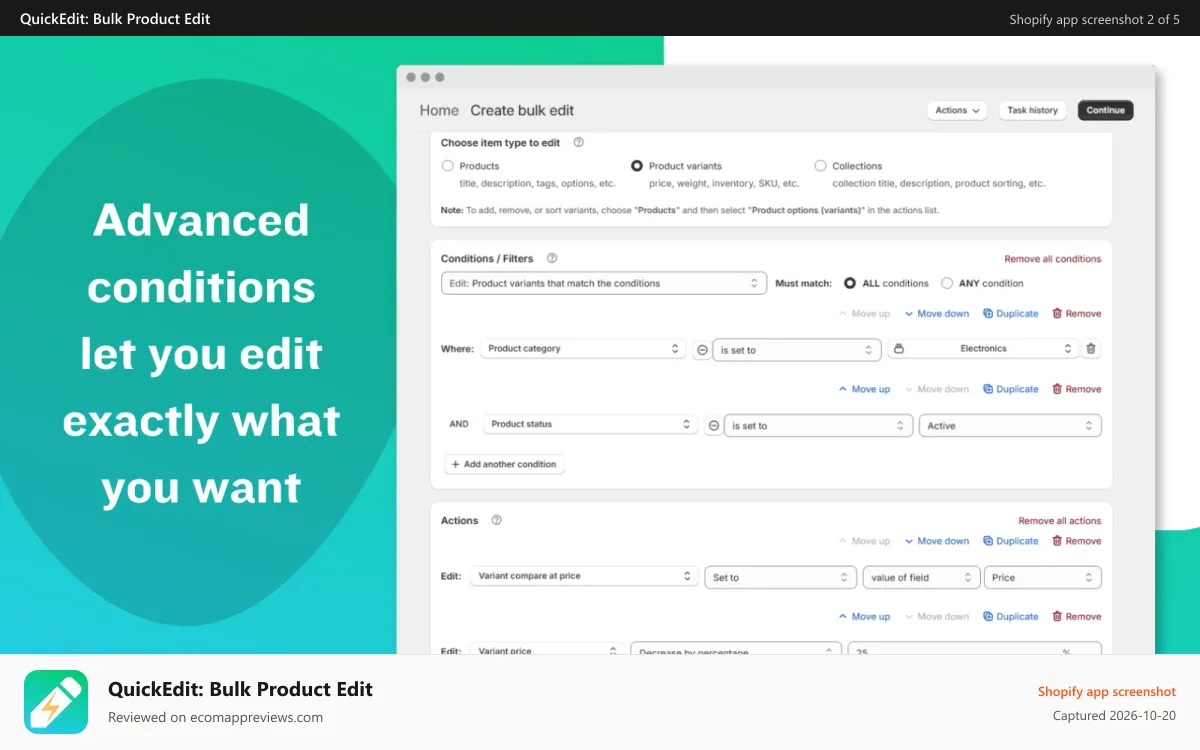
Task: Open the Active status value dropdown
Action: tap(1010, 425)
